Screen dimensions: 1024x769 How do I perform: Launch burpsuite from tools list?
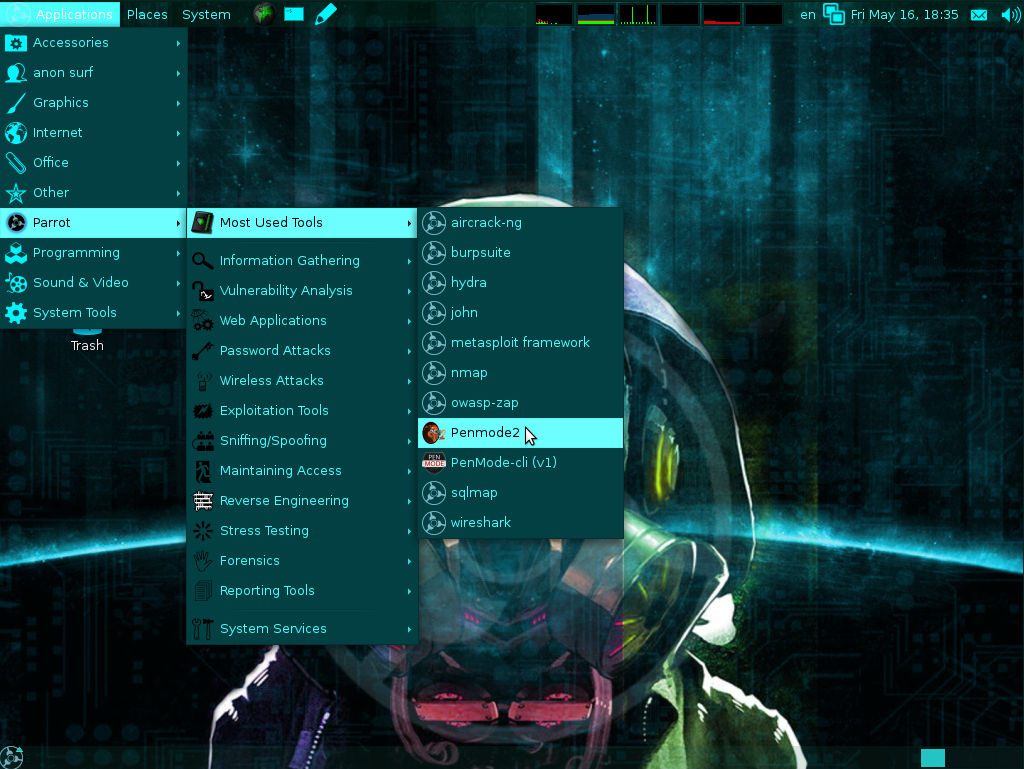(x=520, y=253)
